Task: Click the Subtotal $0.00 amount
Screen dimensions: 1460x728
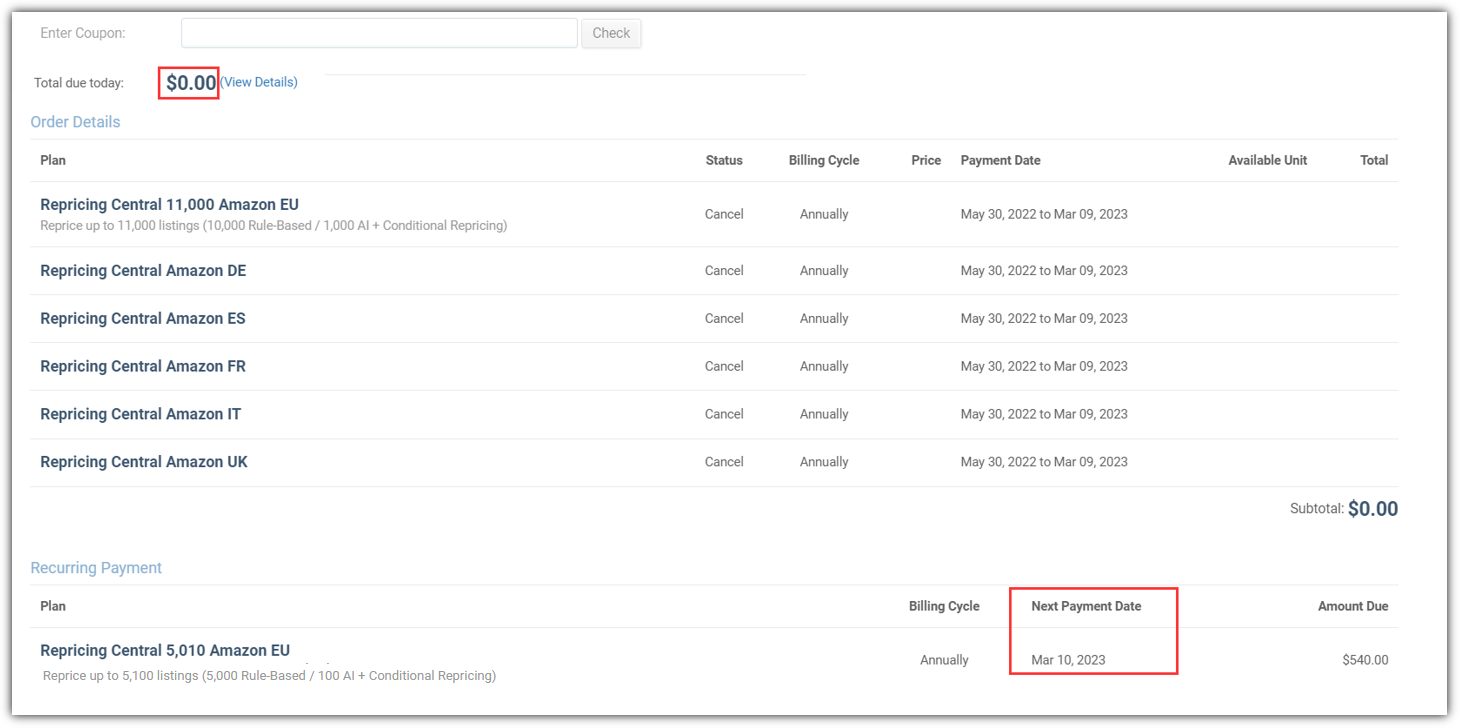Action: [x=1372, y=509]
